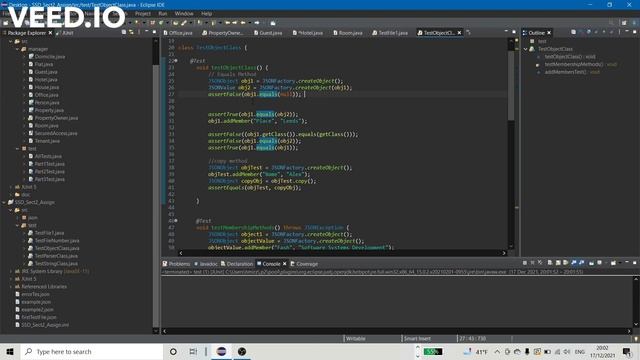
Task: Expand the json package
Action: tap(18, 218)
